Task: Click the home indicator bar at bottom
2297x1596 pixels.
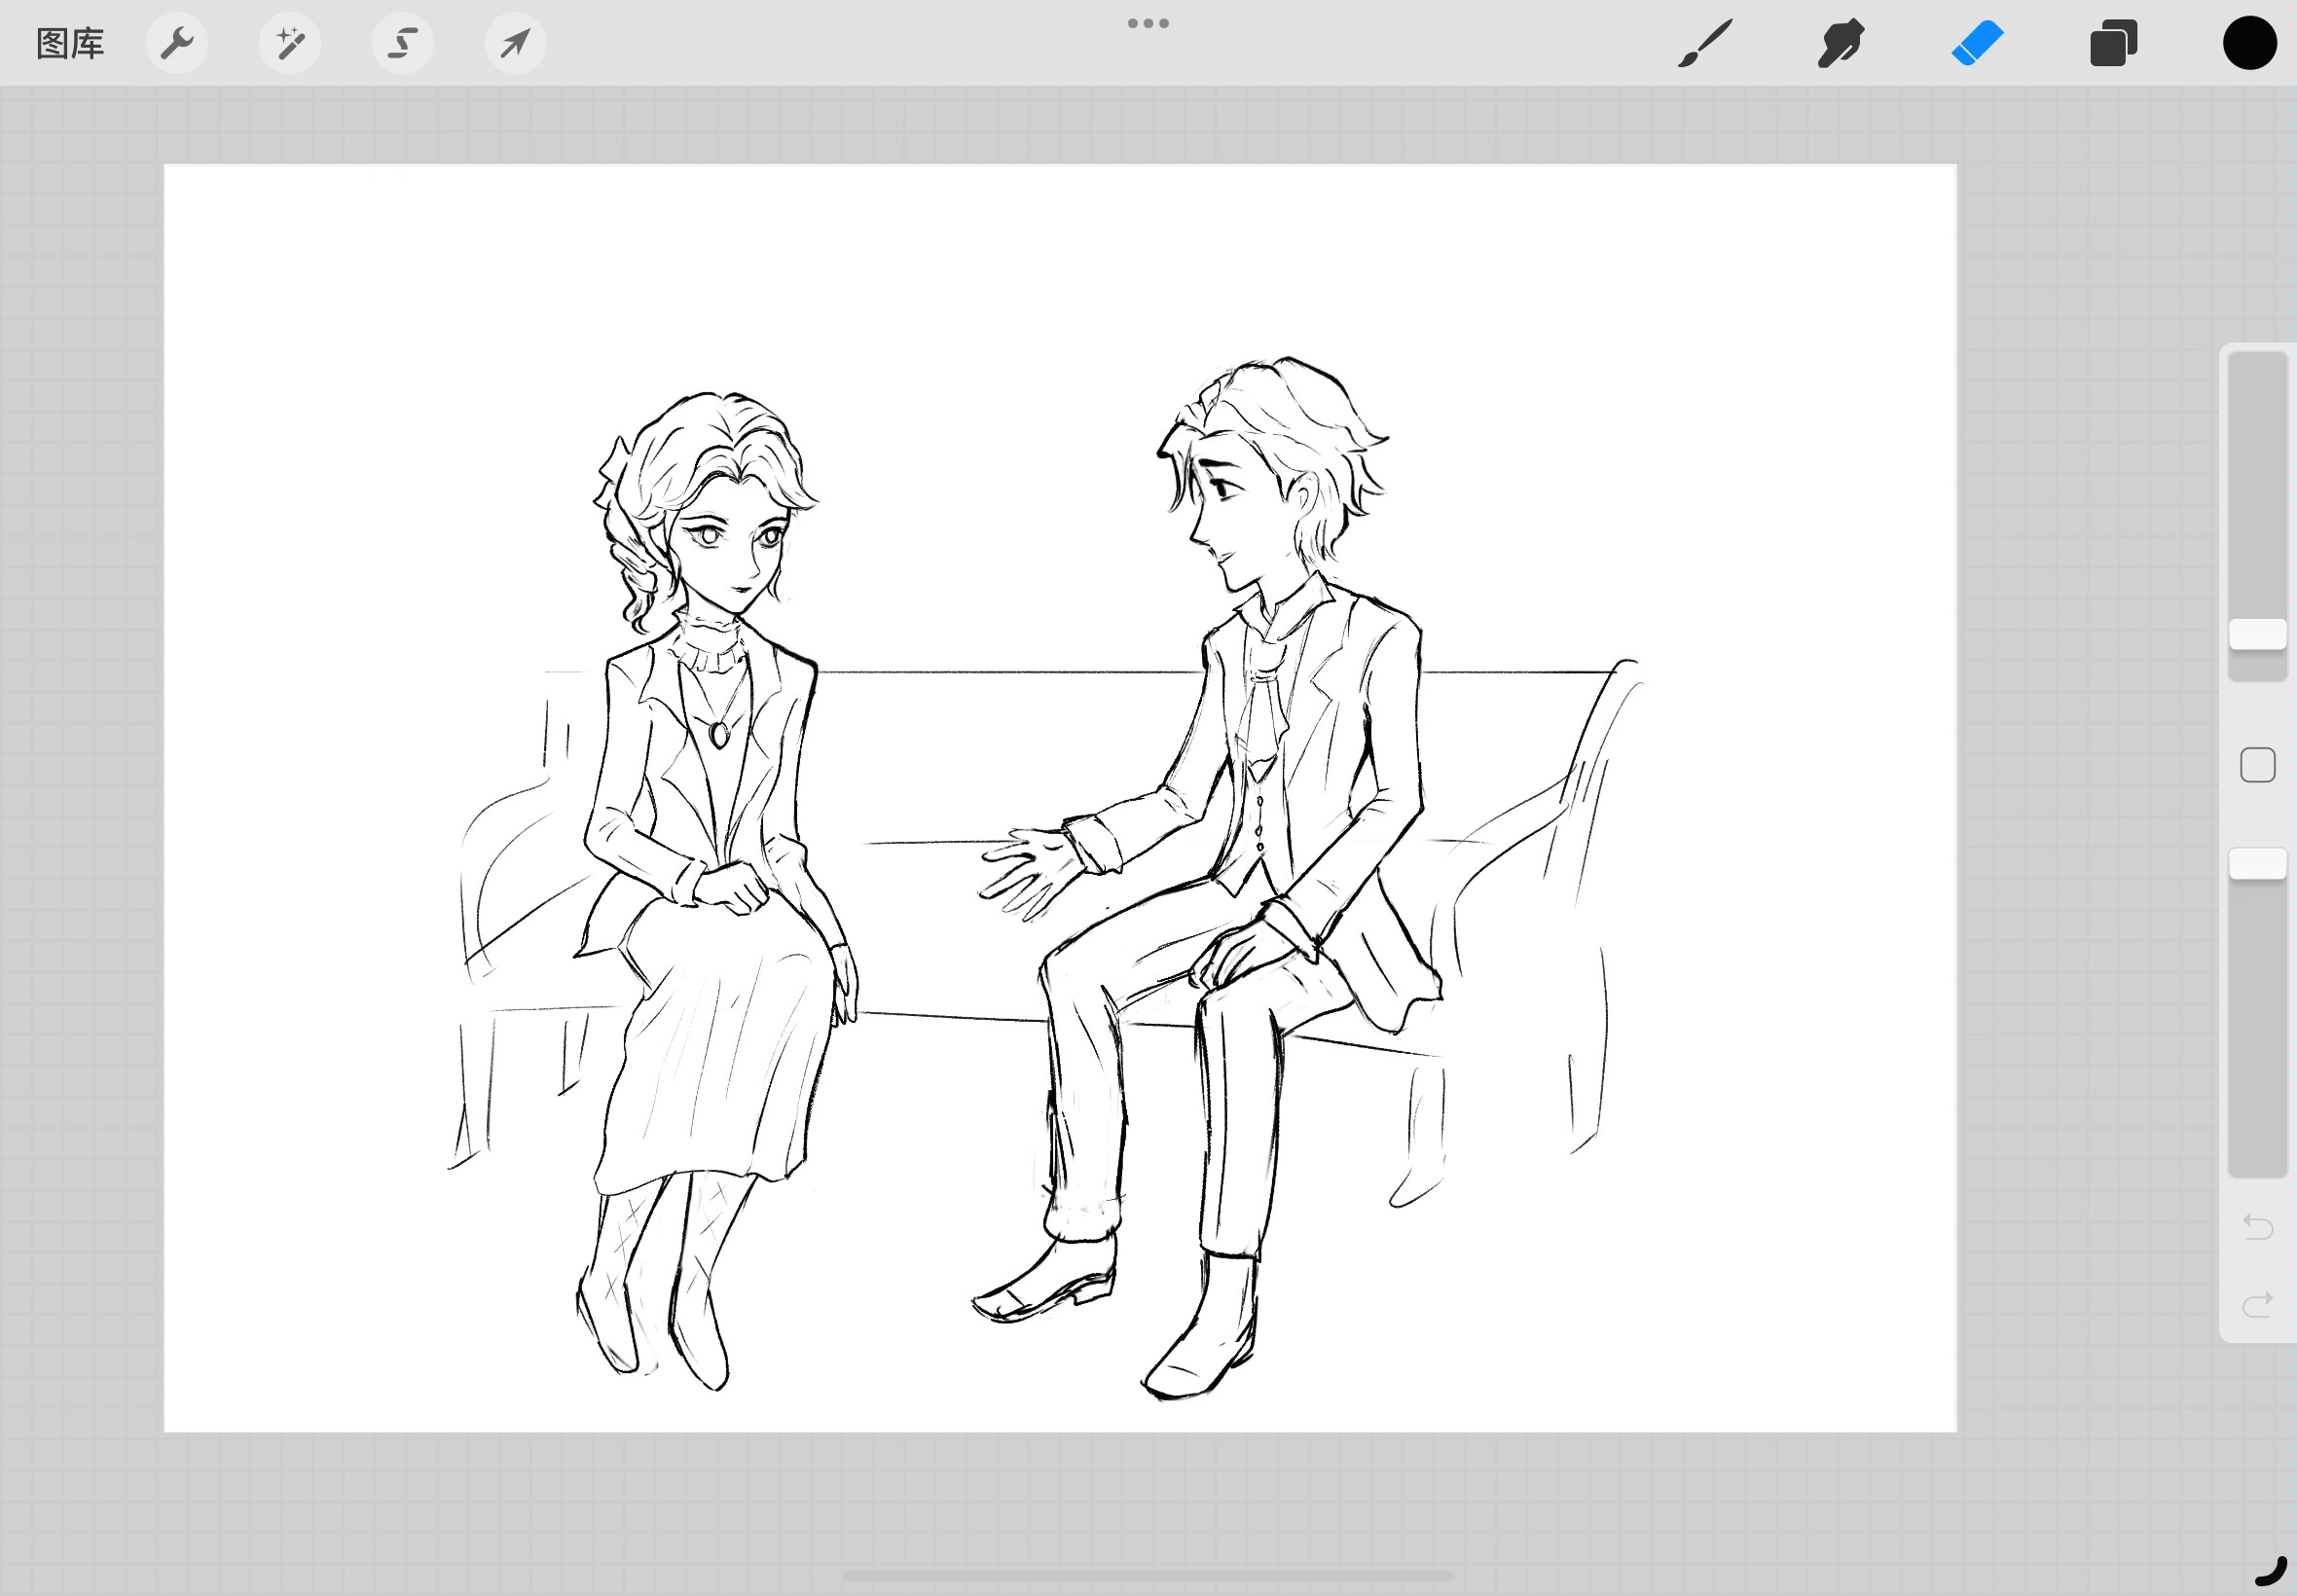Action: click(x=1148, y=1576)
